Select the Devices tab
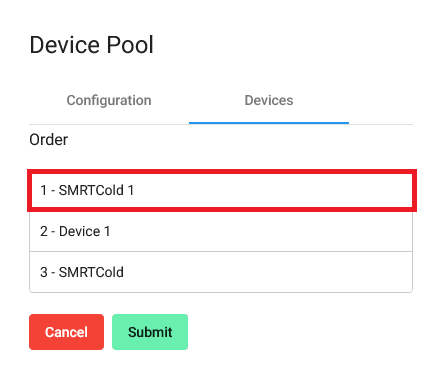440x369 pixels. [x=269, y=100]
